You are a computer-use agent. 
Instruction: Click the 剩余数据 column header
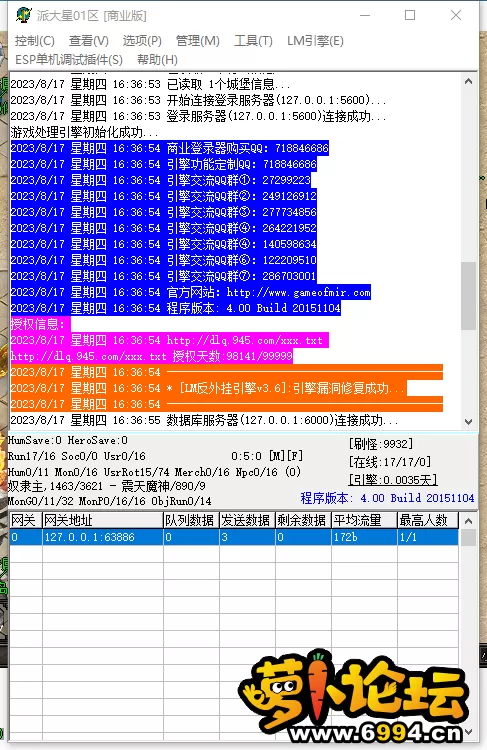303,520
